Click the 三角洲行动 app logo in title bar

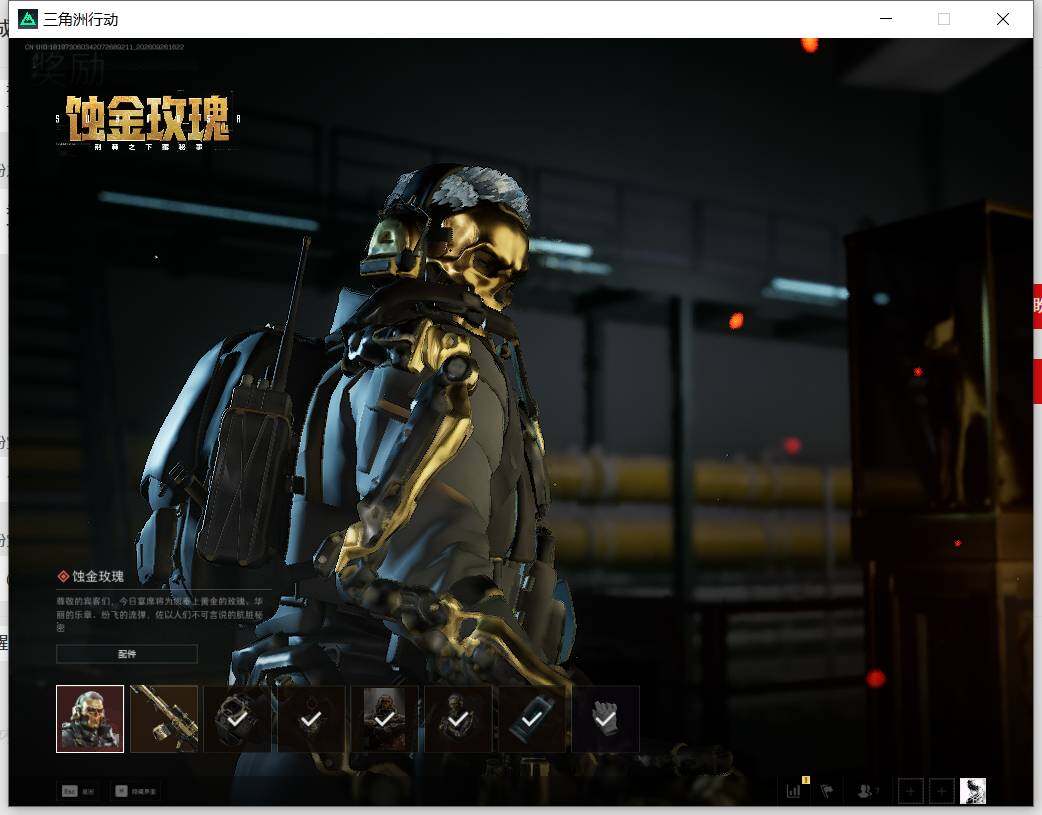tap(28, 19)
